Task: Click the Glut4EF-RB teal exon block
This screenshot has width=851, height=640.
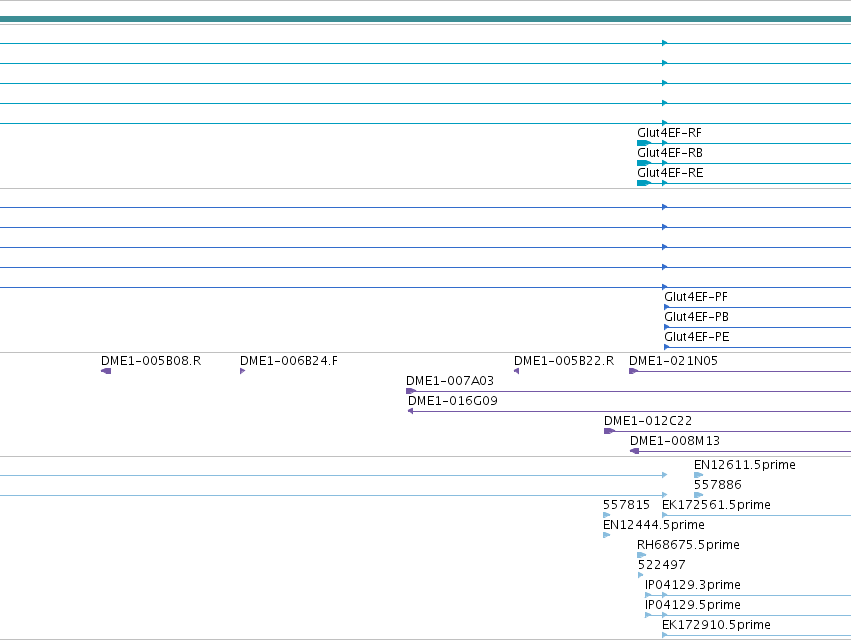Action: coord(644,163)
